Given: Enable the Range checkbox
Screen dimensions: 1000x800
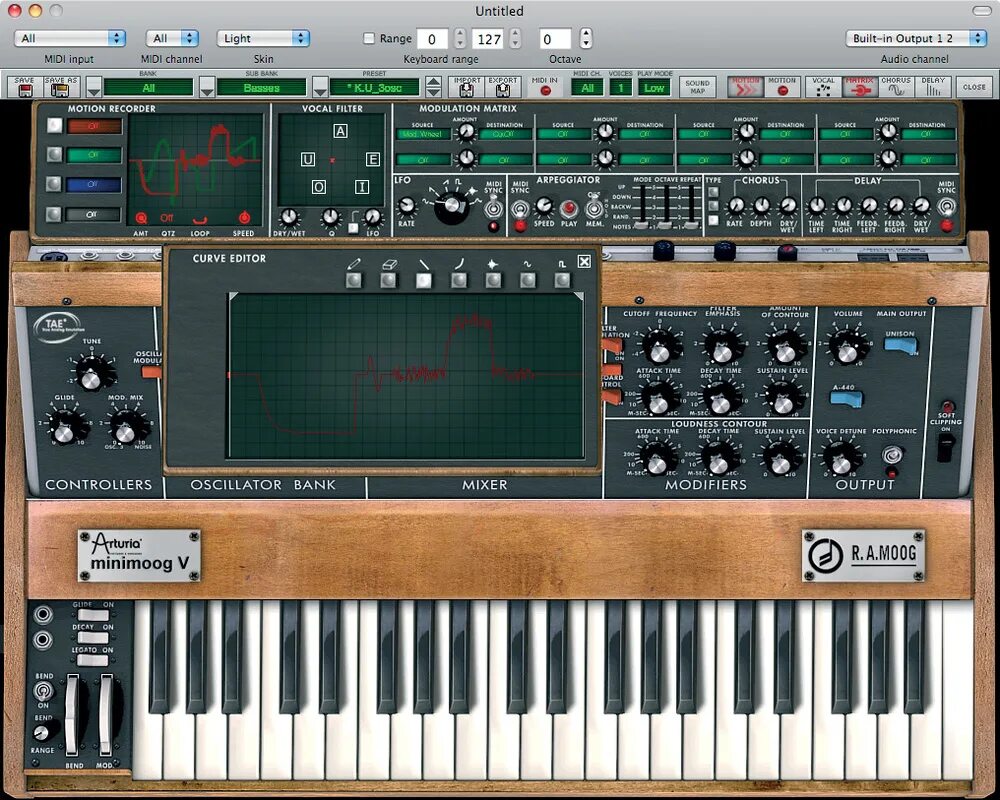Looking at the screenshot, I should (x=369, y=38).
